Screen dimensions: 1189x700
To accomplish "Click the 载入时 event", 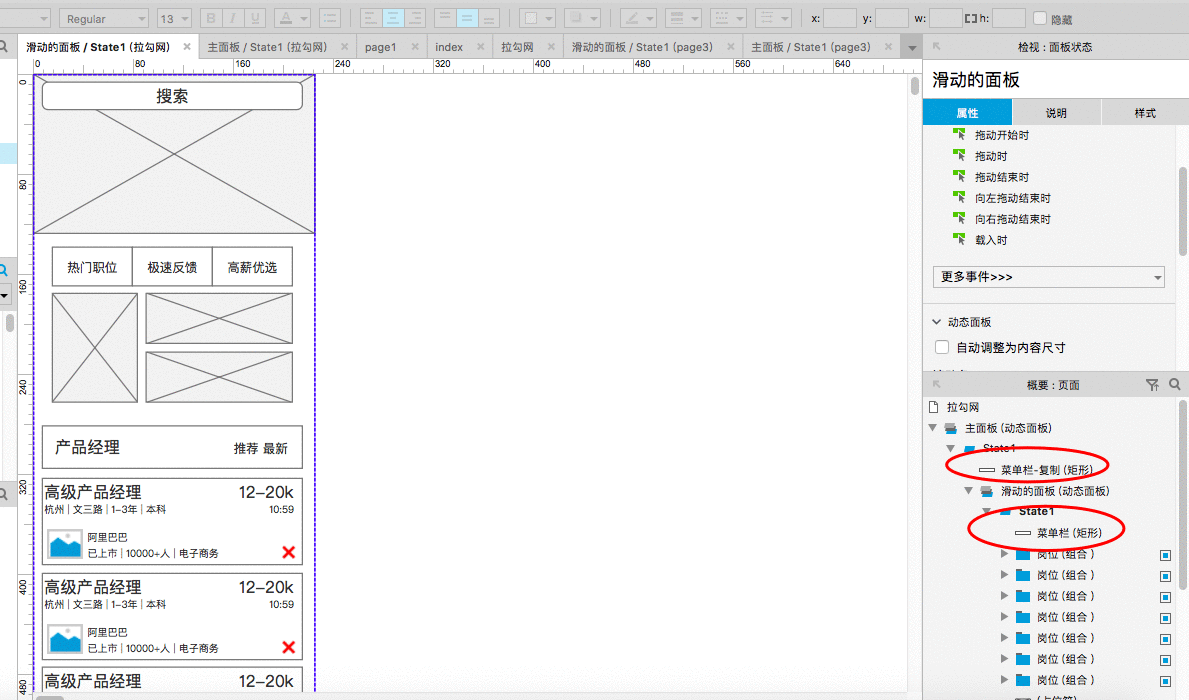I will click(990, 240).
